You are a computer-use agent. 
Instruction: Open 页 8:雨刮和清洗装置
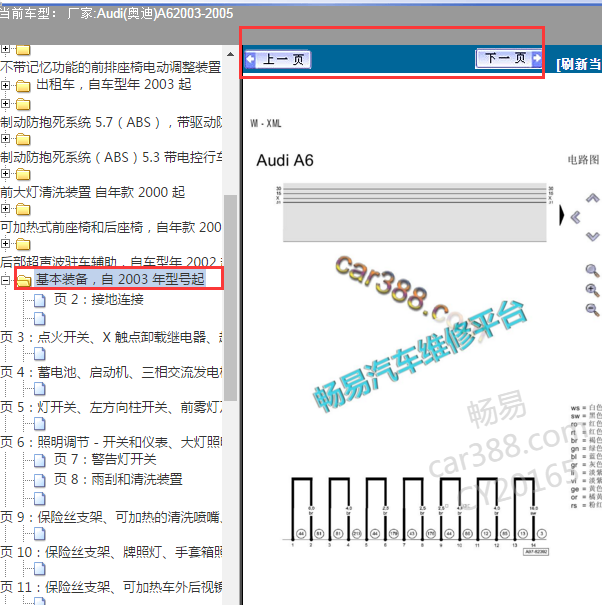(118, 479)
